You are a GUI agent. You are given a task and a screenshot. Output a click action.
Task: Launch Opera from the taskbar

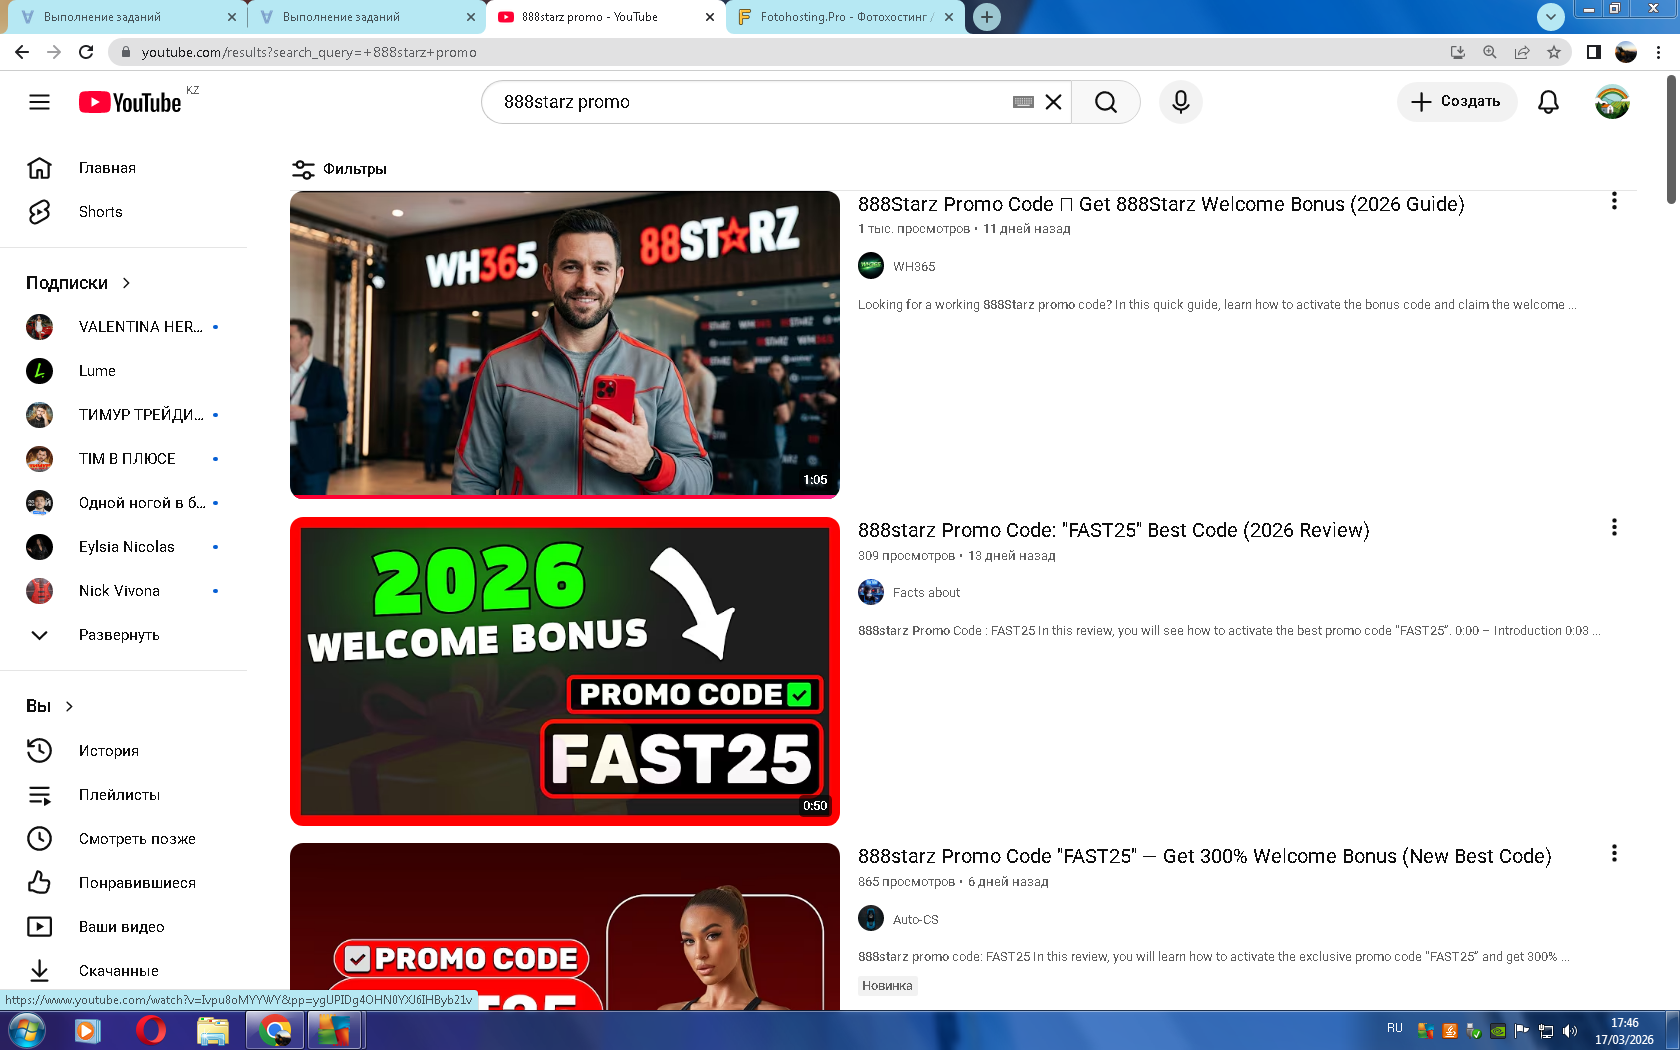pos(151,1030)
